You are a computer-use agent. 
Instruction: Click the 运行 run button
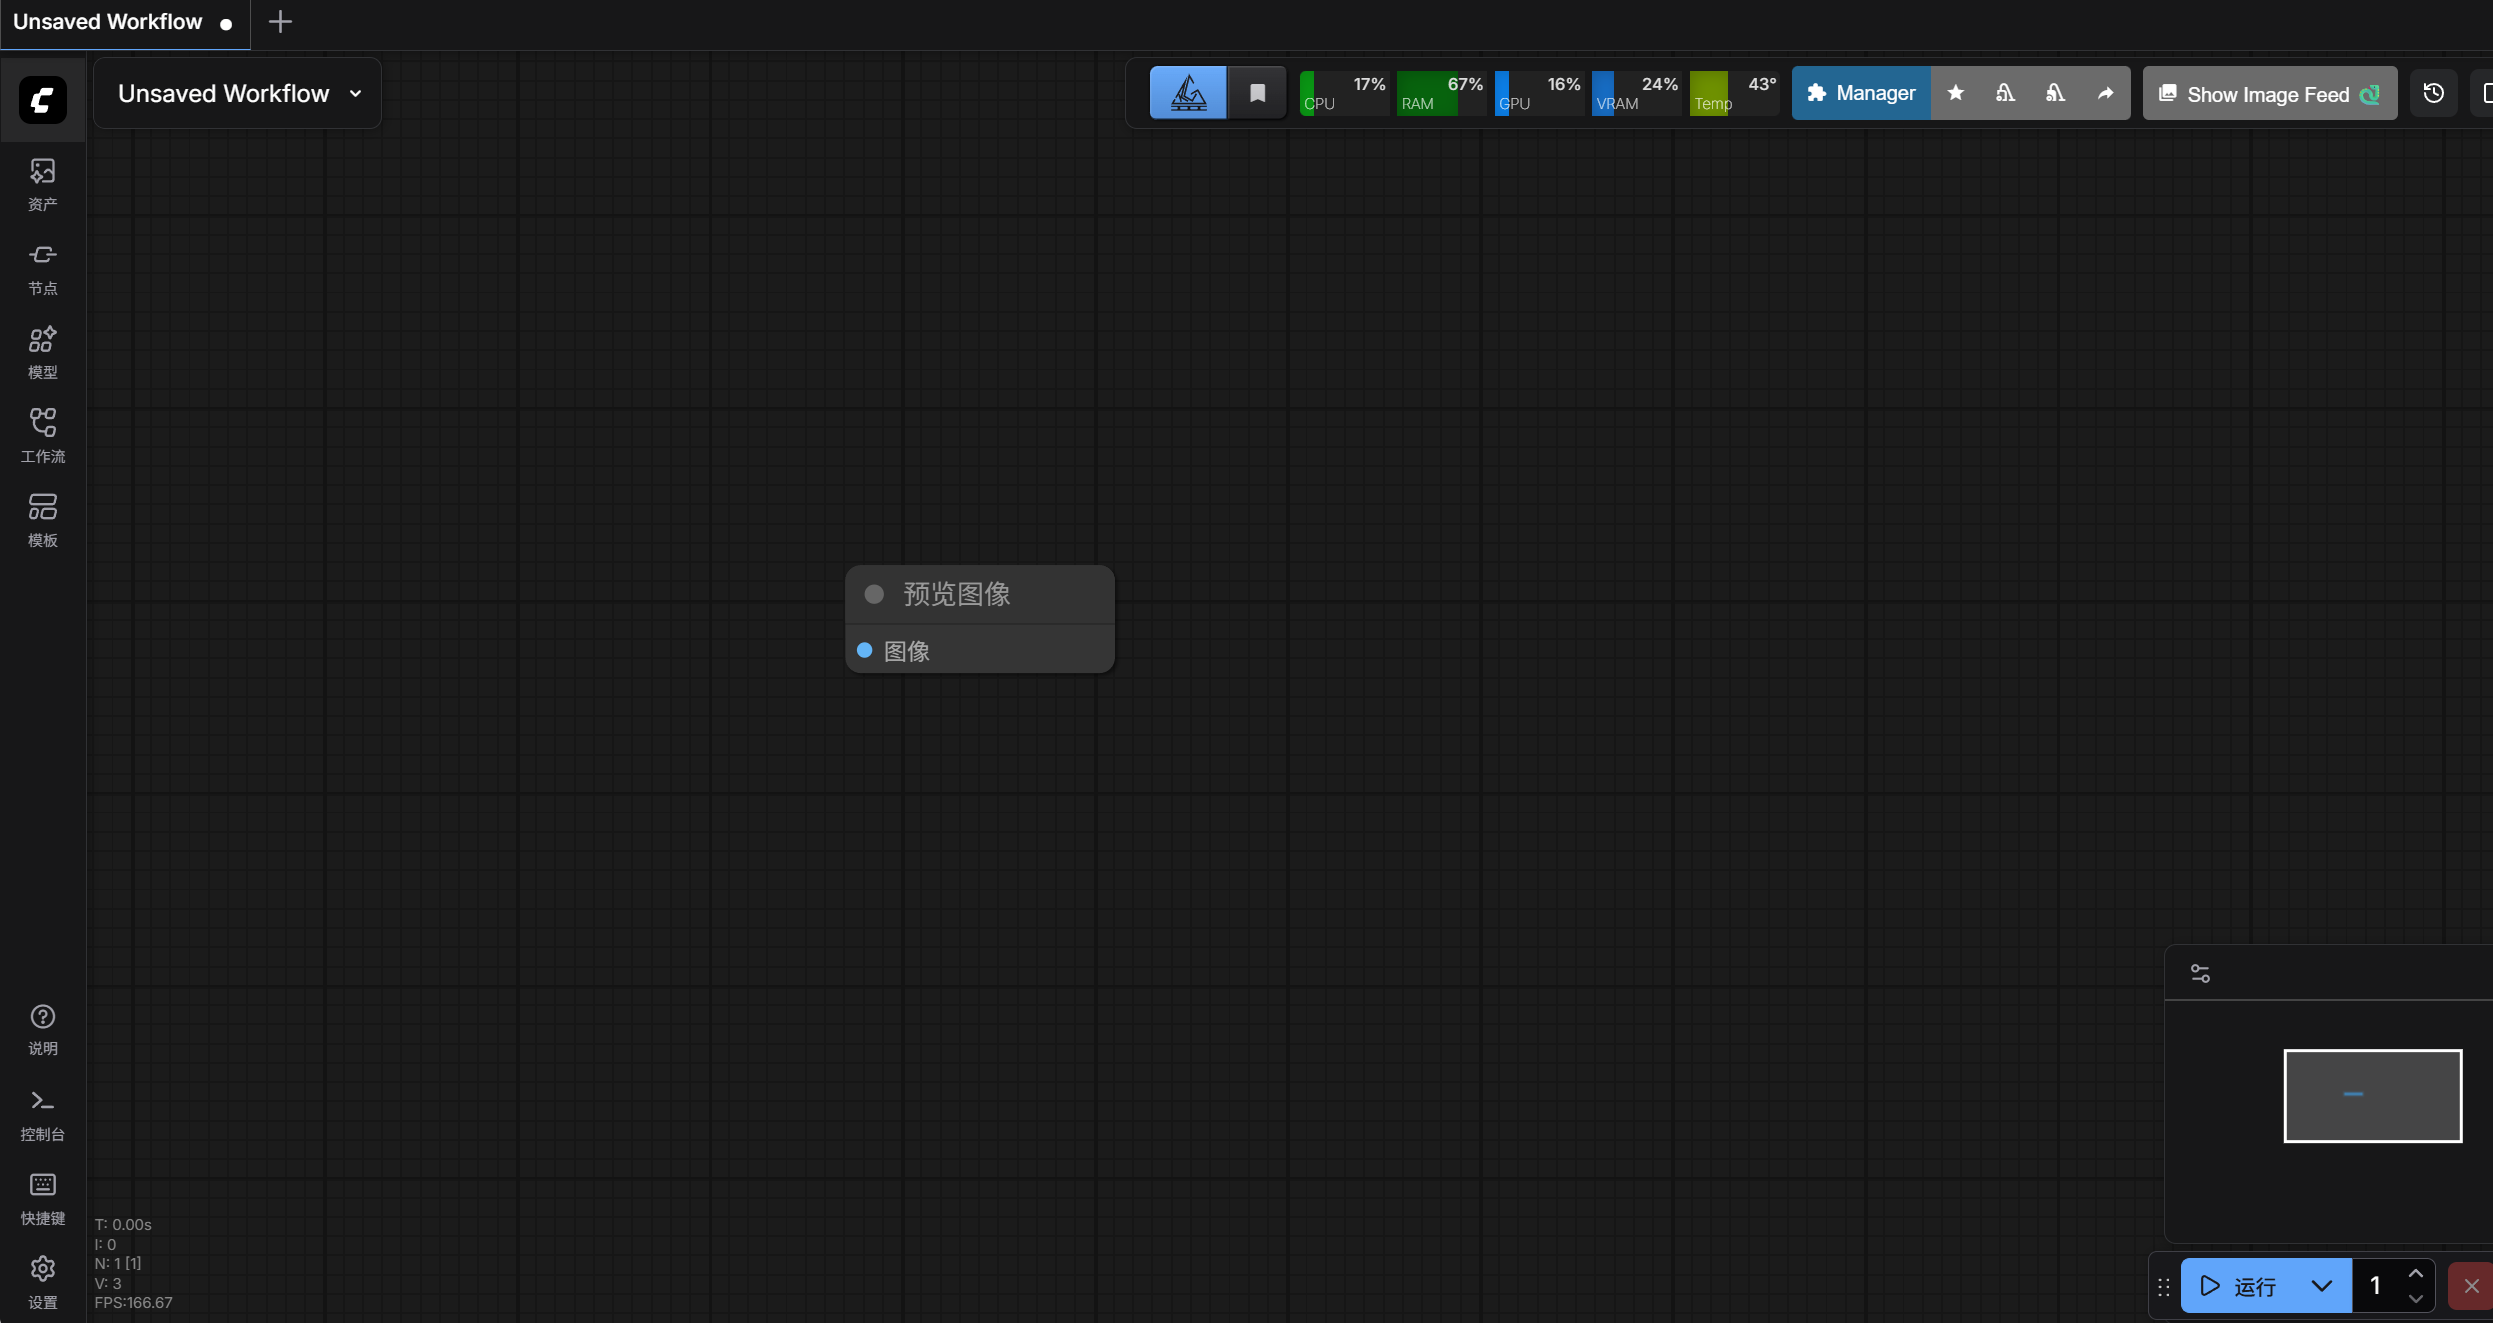pos(2240,1286)
